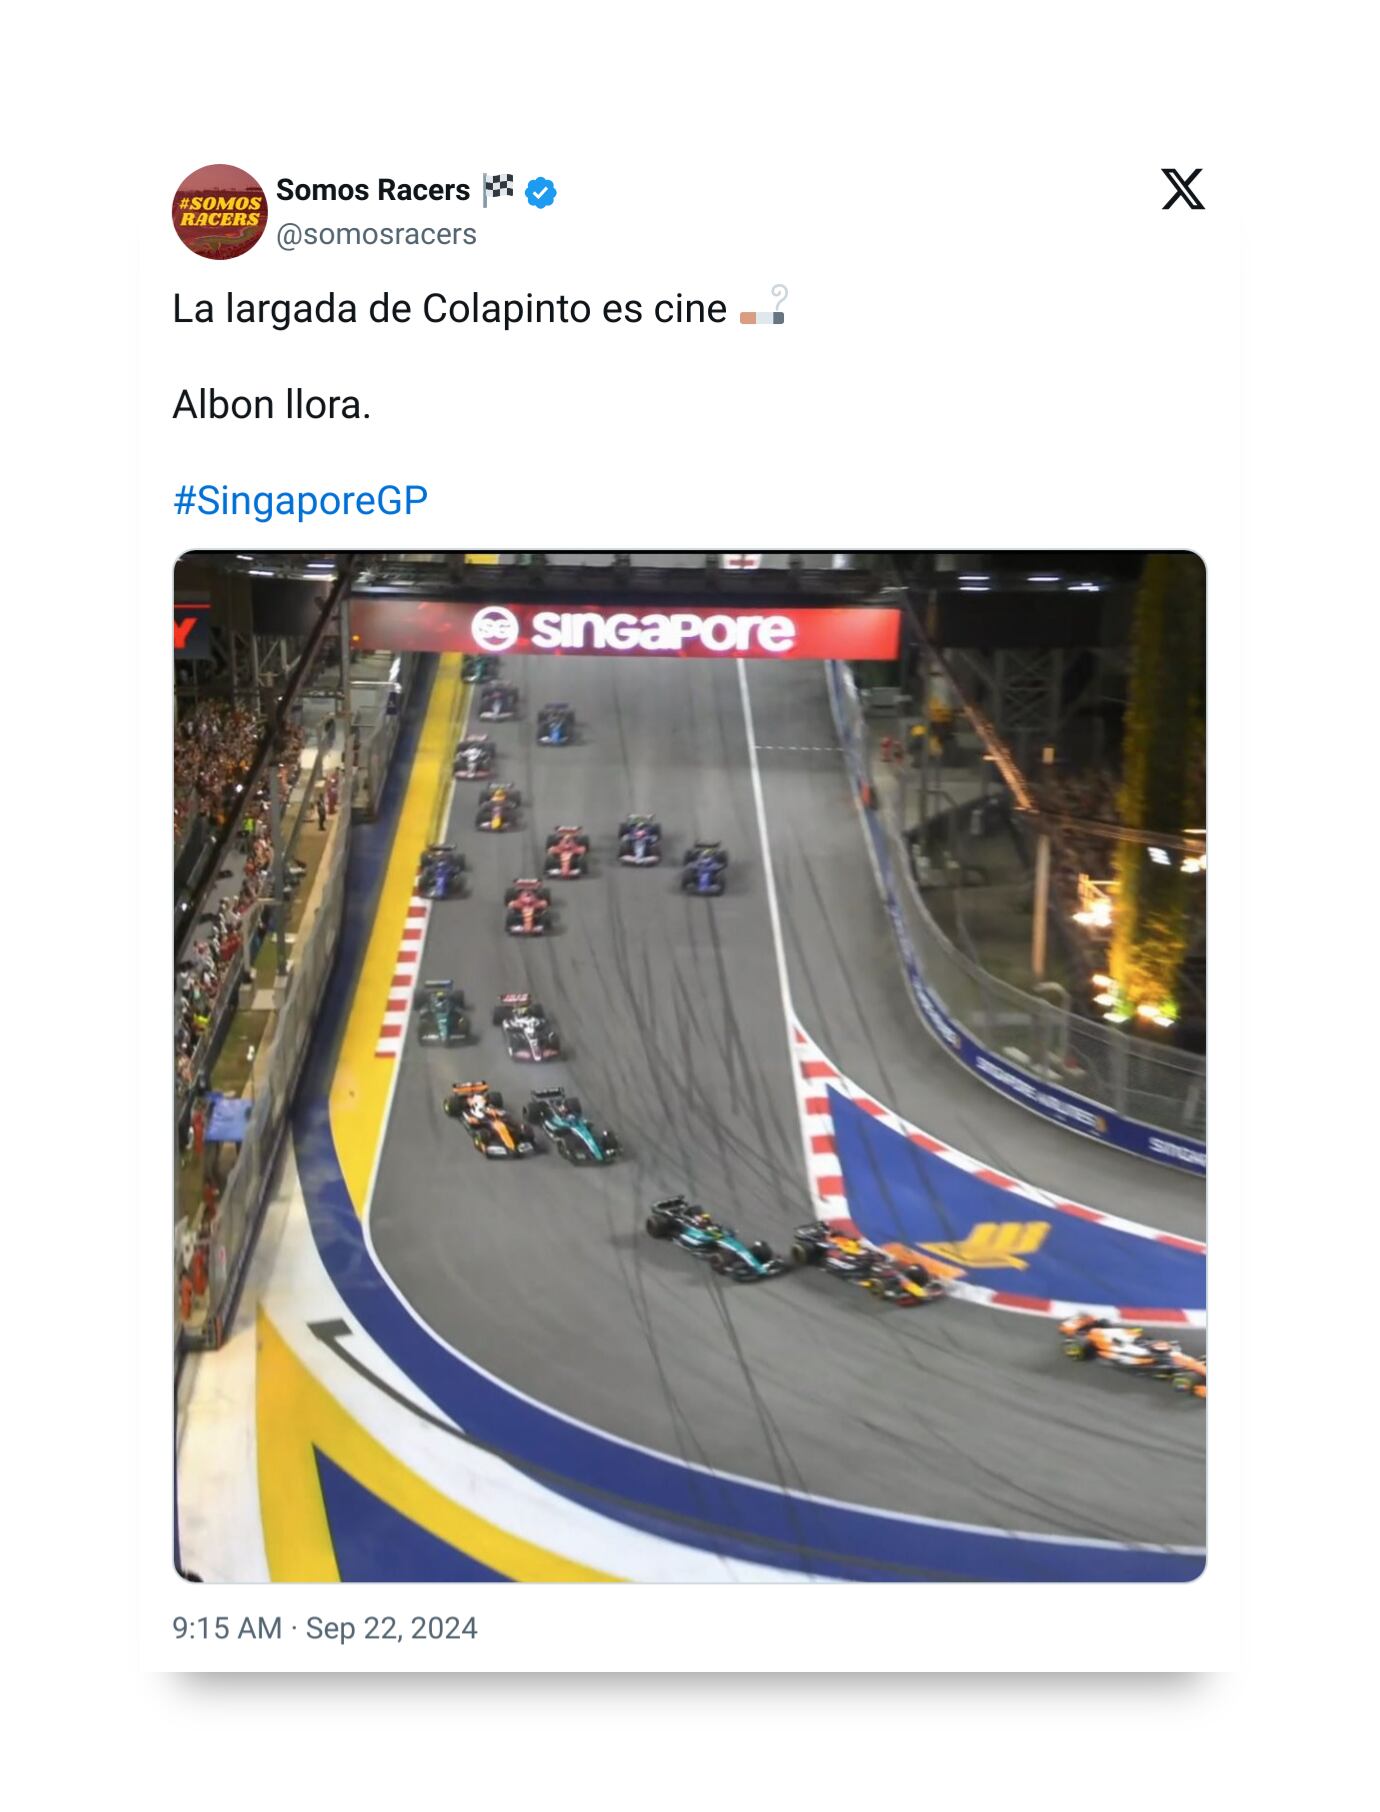Click the X logo icon
This screenshot has width=1380, height=1812.
tap(1183, 189)
